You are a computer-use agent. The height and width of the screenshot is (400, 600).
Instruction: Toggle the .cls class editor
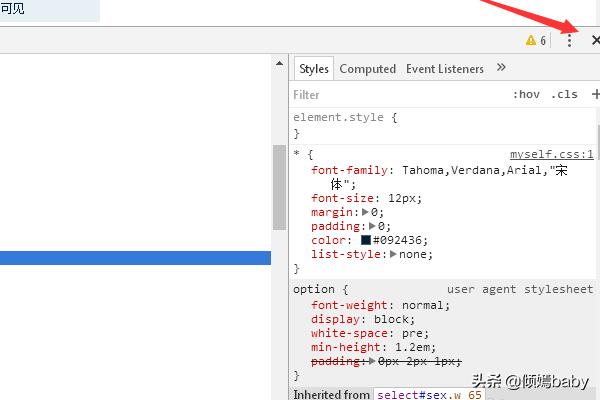(564, 94)
